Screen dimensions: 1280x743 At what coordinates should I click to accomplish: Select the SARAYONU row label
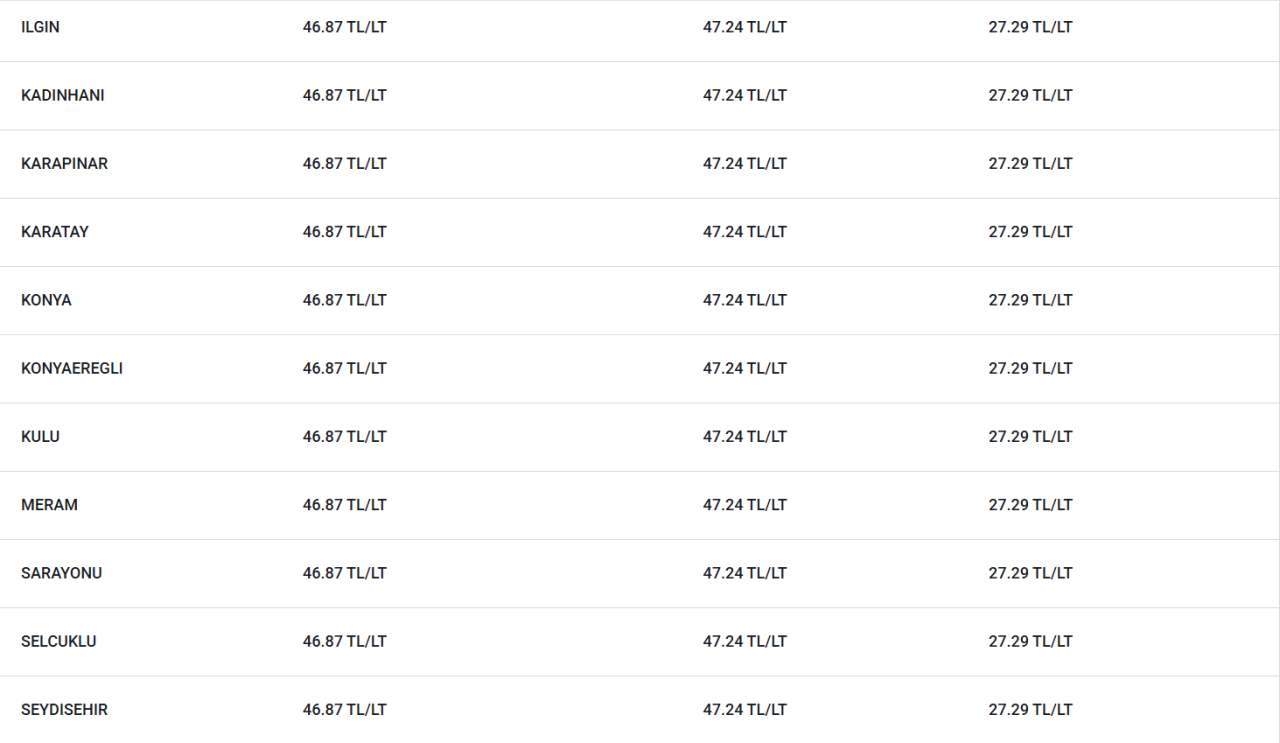click(61, 573)
